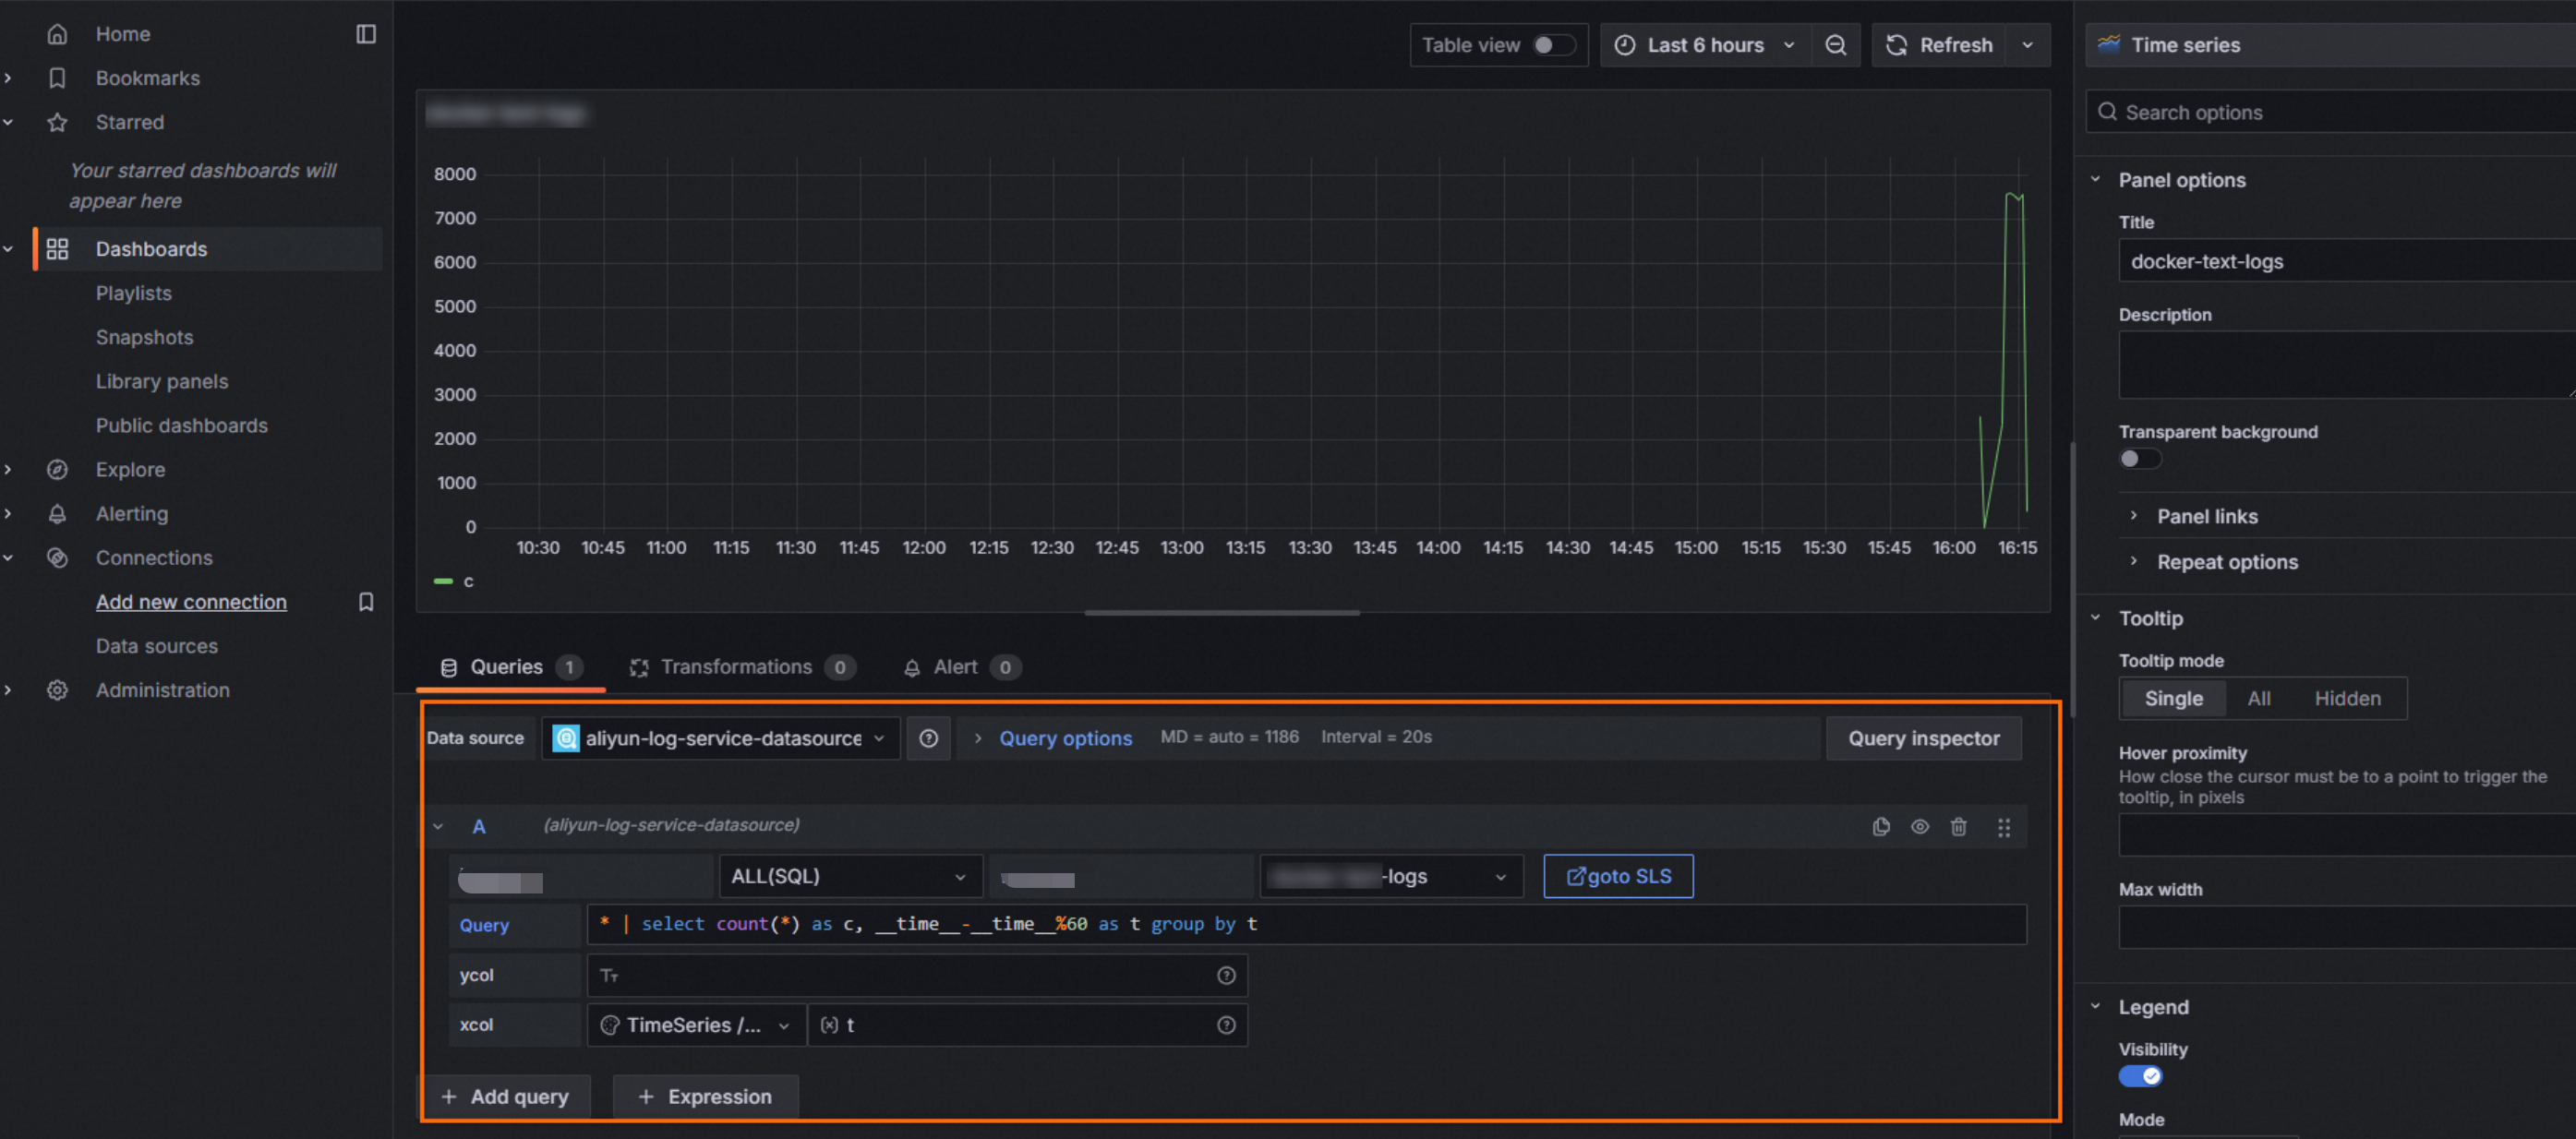Switch to Queries tab
The height and width of the screenshot is (1139, 2576).
click(x=510, y=667)
